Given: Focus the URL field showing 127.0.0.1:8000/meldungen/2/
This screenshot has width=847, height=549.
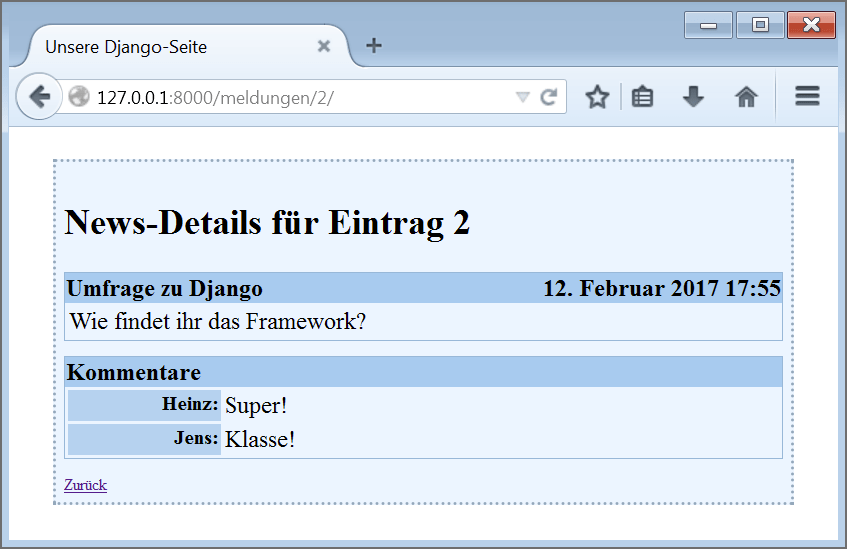Looking at the screenshot, I should pyautogui.click(x=300, y=97).
